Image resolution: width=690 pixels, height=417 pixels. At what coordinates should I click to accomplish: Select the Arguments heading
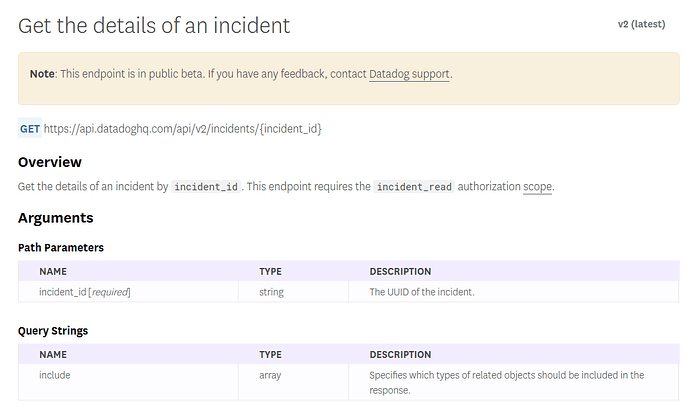coord(55,218)
